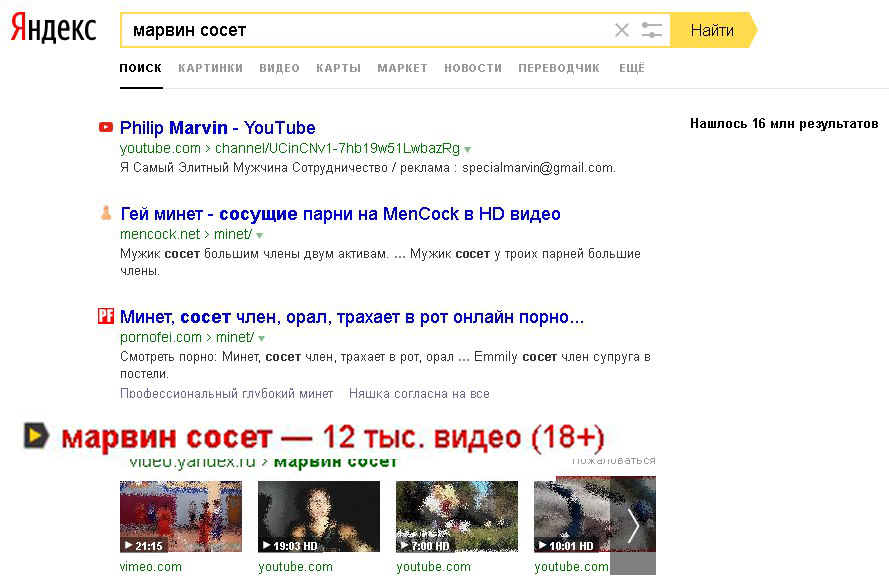This screenshot has width=889, height=580.
Task: Open the 10:01 HD video thumbnail
Action: [572, 517]
